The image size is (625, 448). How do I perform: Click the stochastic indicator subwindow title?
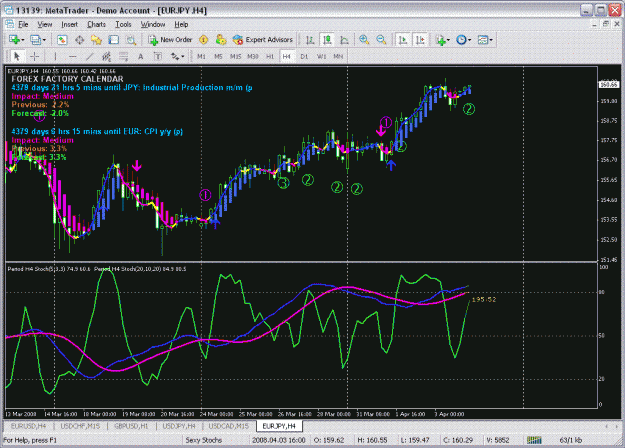[x=97, y=269]
